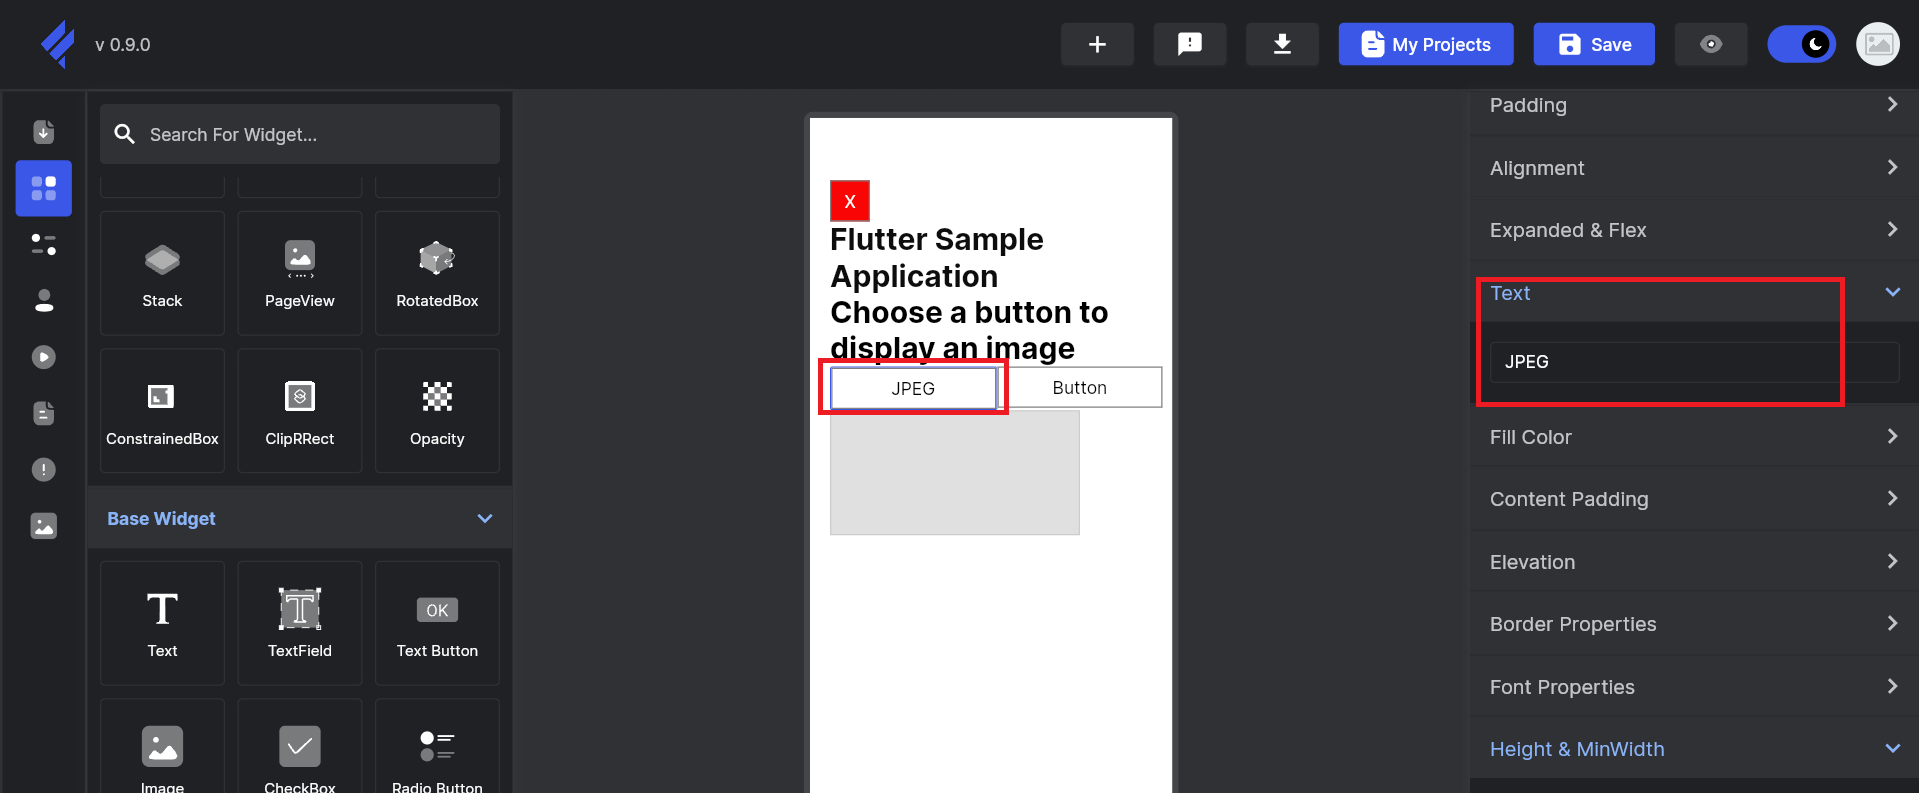
Task: Toggle preview with the eye icon
Action: click(x=1710, y=45)
